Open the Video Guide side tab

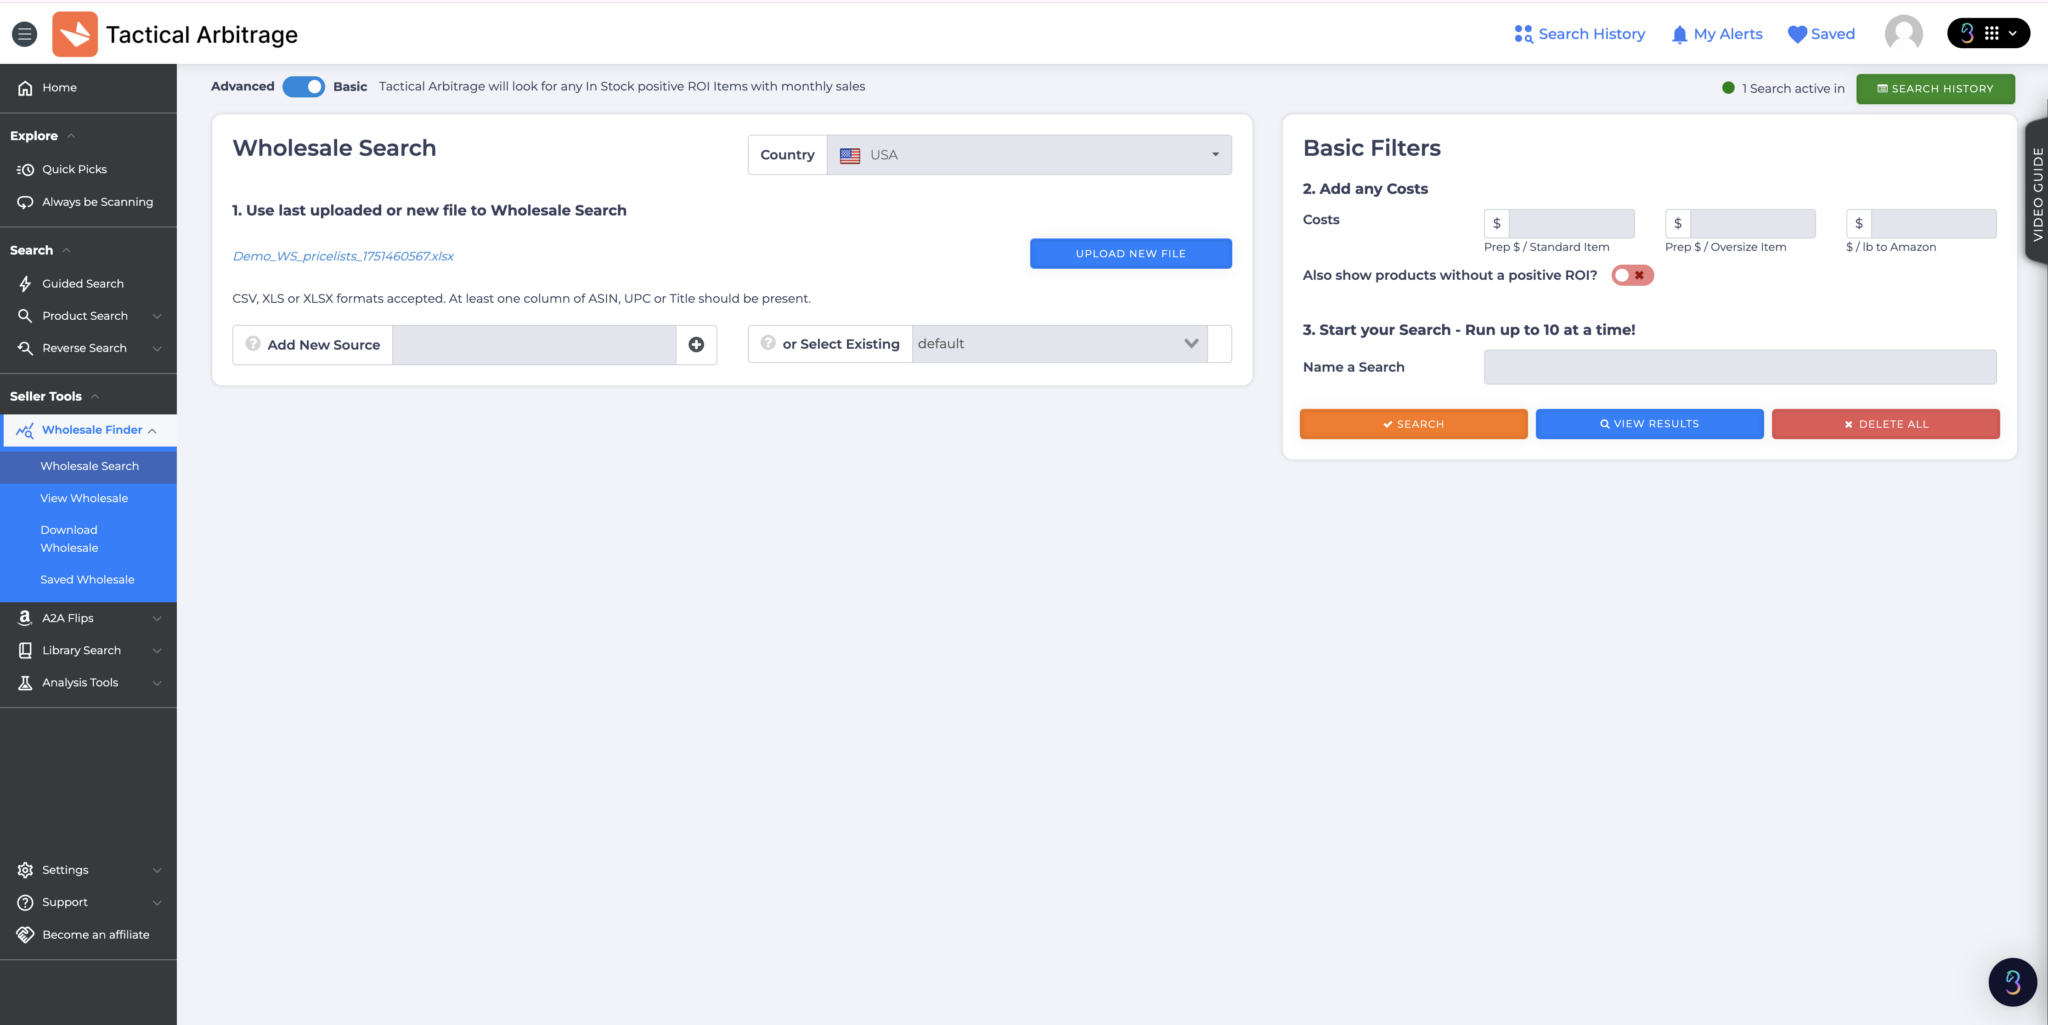click(x=2037, y=193)
